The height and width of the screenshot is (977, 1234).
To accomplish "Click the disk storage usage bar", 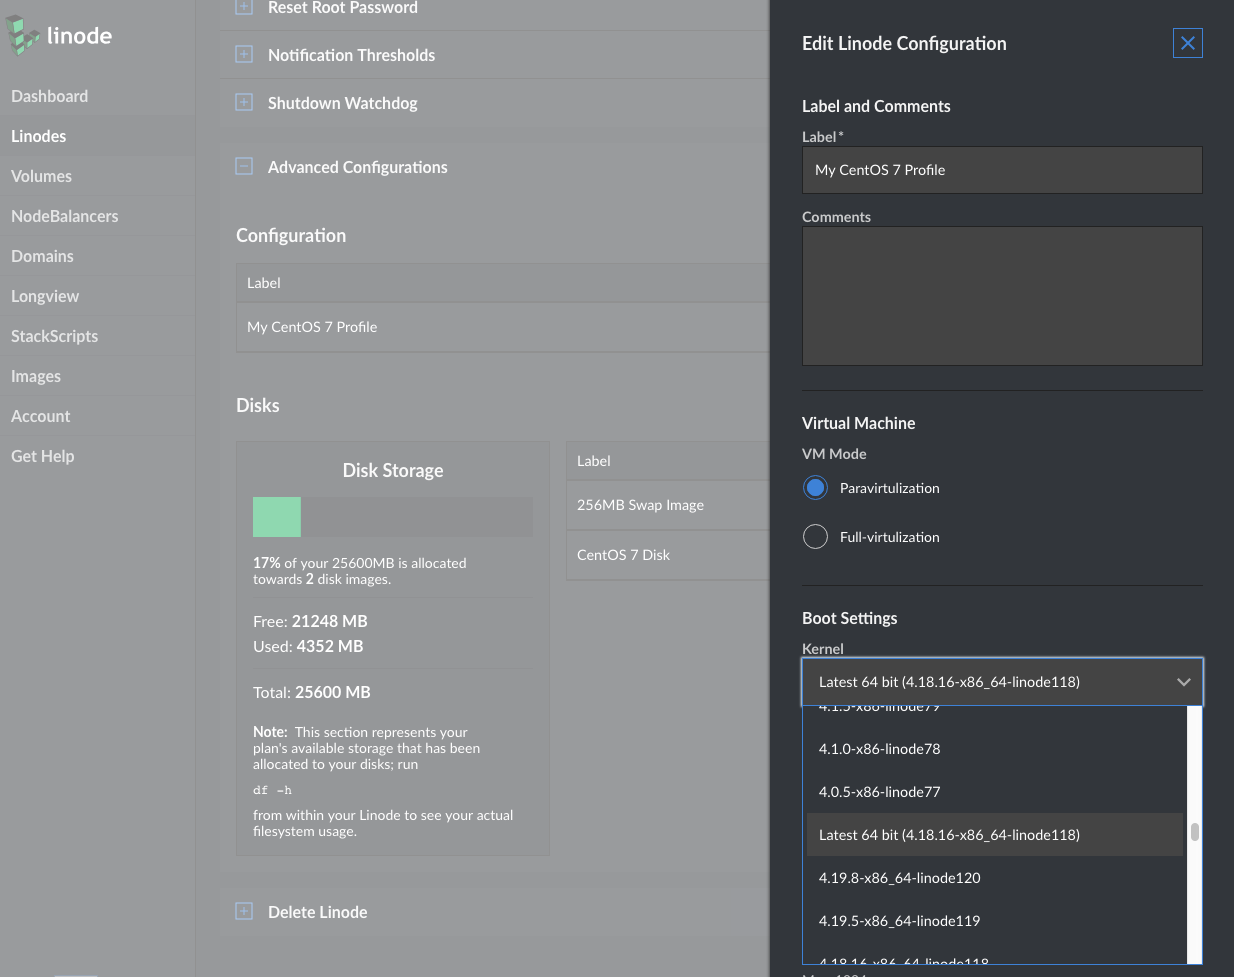I will [393, 517].
